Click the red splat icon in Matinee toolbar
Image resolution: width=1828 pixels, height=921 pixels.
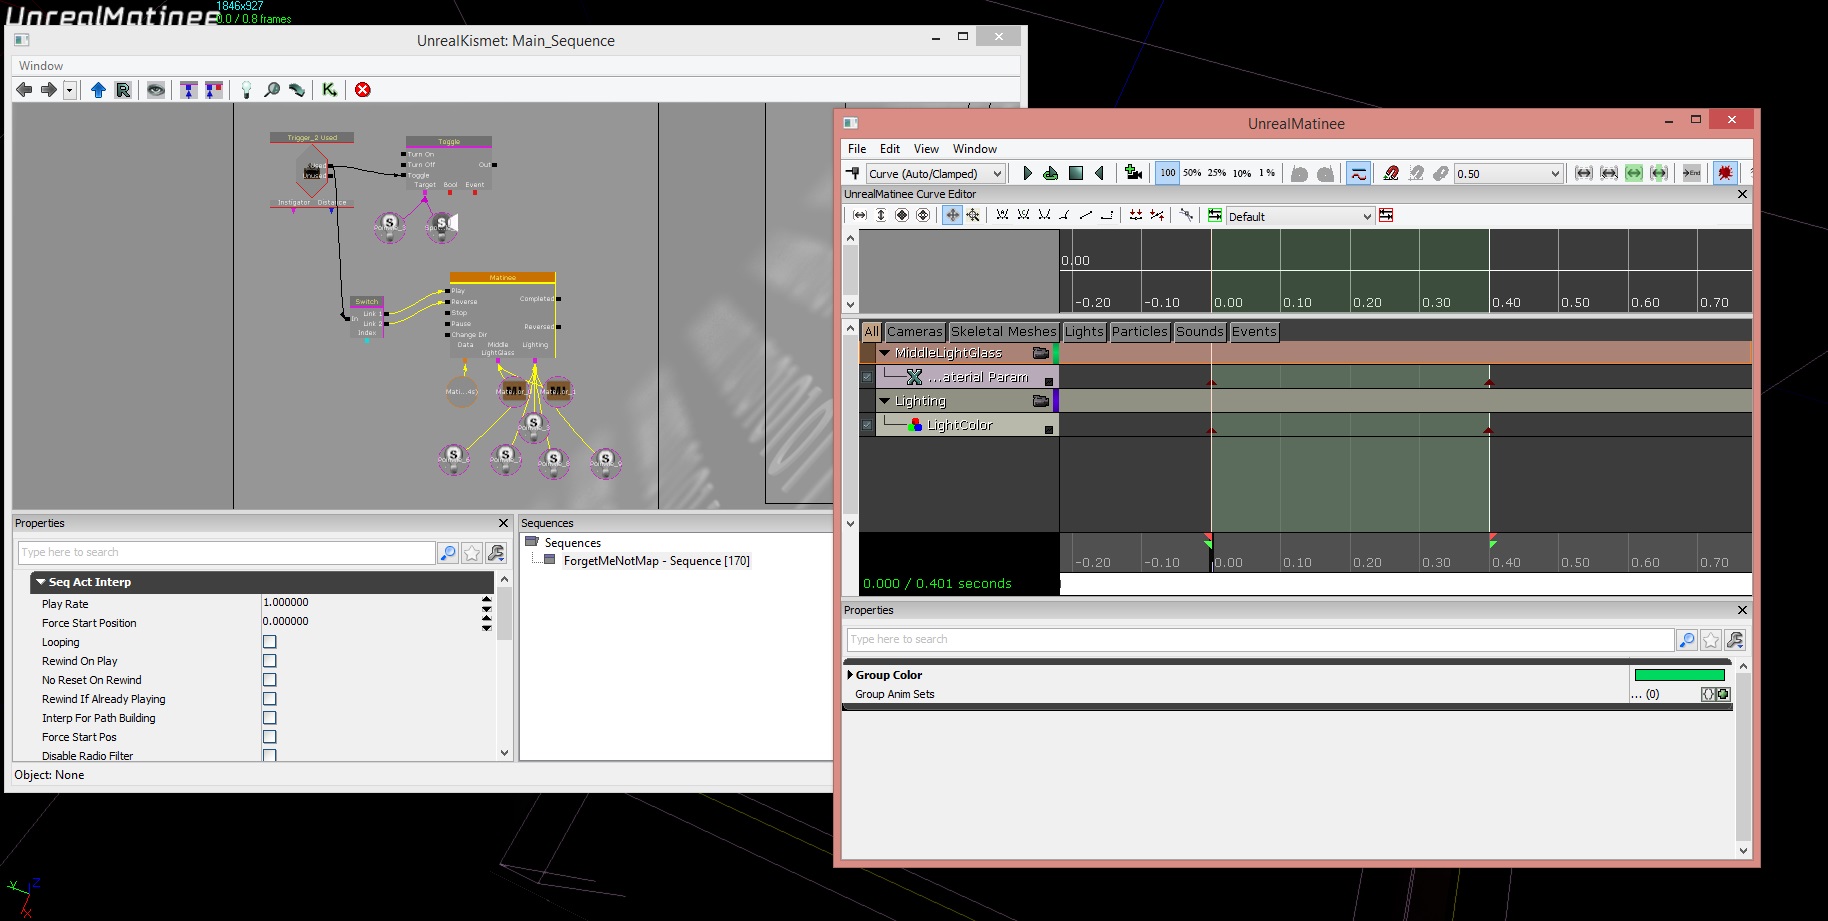(1725, 173)
